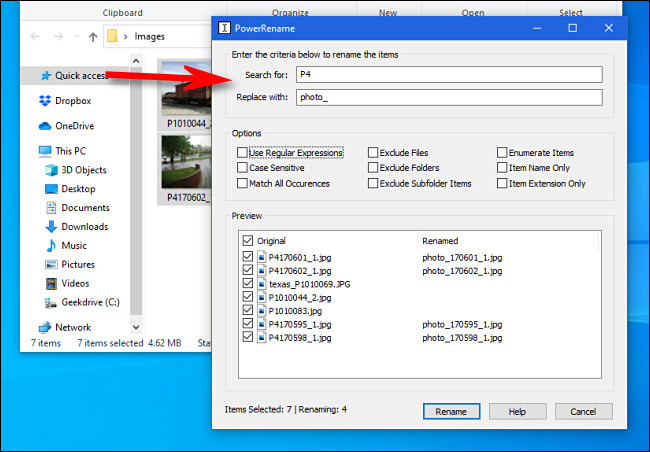Click the Desktop folder icon

(x=51, y=189)
